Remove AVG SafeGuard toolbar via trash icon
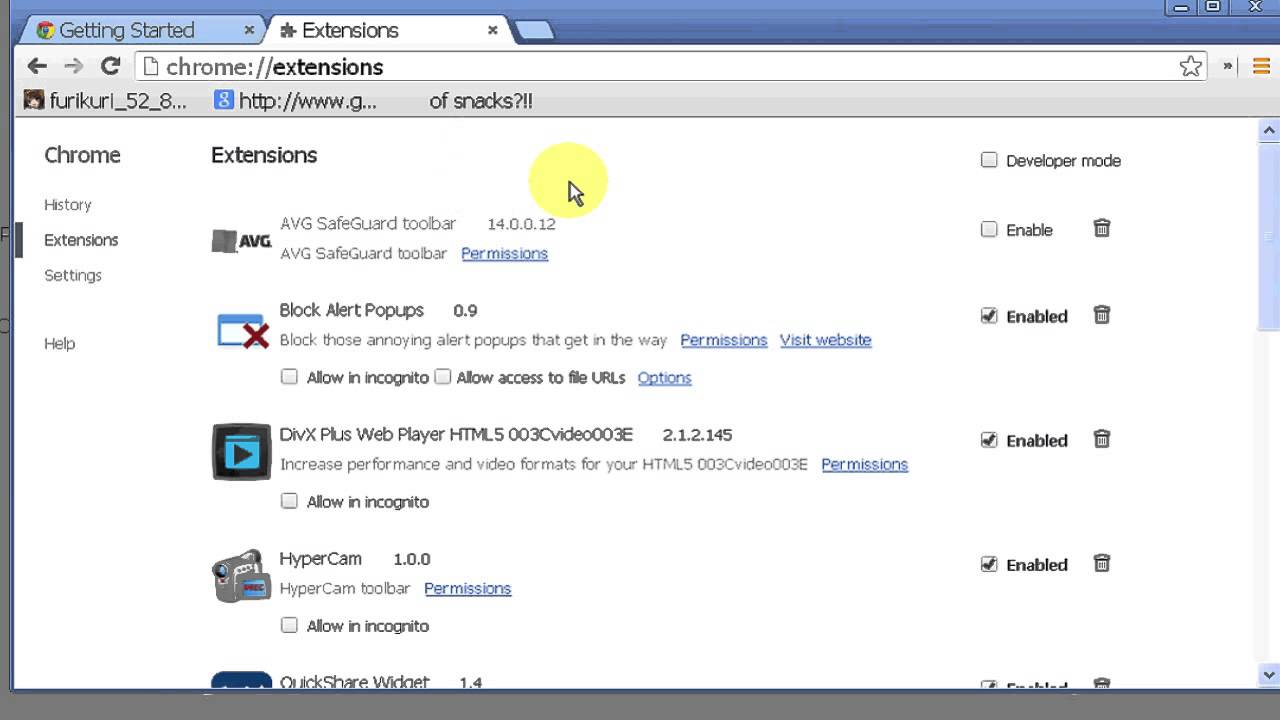Screen dimensions: 1280x720 tap(1101, 228)
